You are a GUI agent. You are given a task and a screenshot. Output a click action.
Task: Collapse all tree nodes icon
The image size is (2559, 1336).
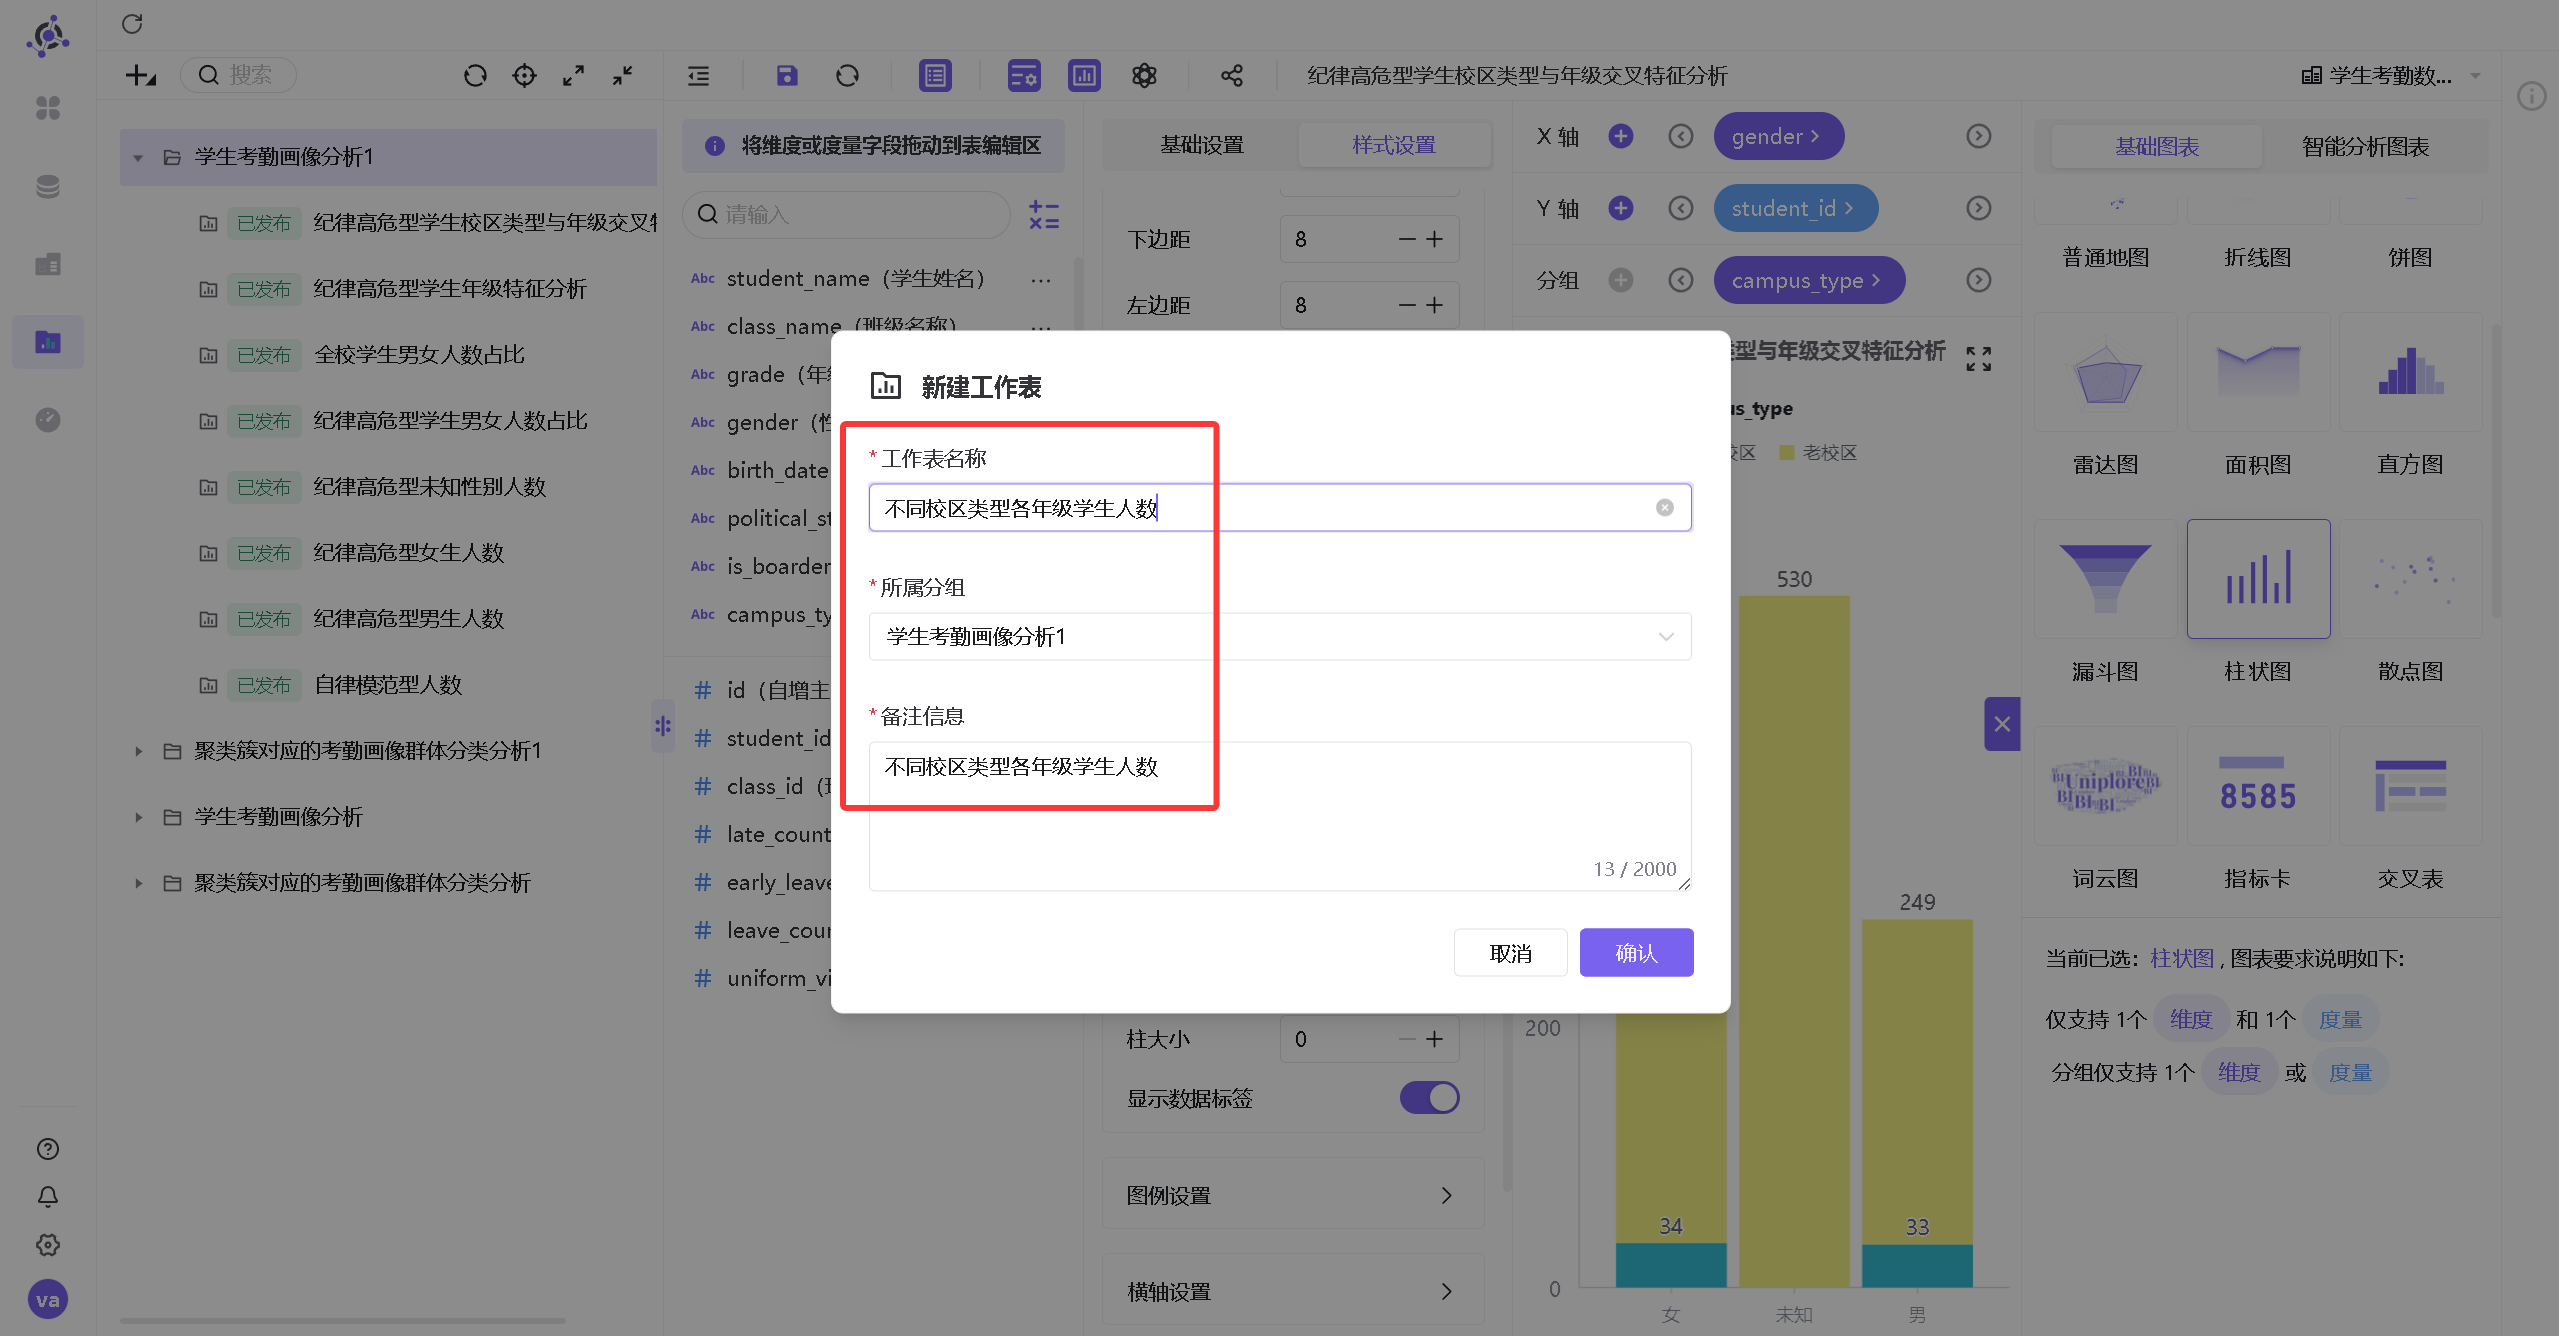tap(622, 75)
